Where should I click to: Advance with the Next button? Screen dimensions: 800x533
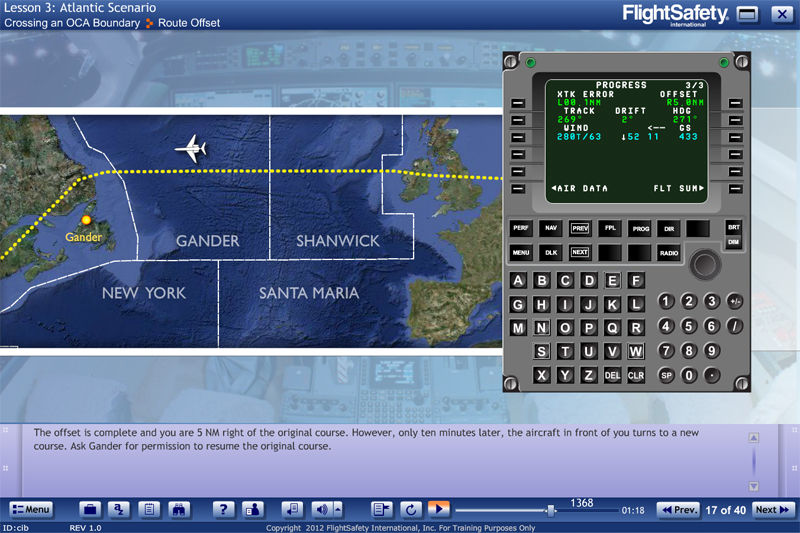tap(773, 510)
